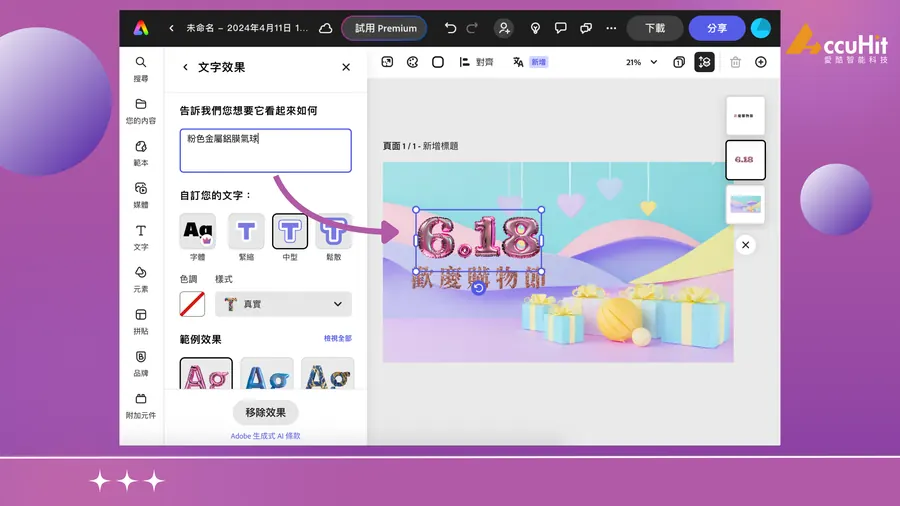Click the background shape square icon
This screenshot has height=506, width=900.
pyautogui.click(x=438, y=62)
